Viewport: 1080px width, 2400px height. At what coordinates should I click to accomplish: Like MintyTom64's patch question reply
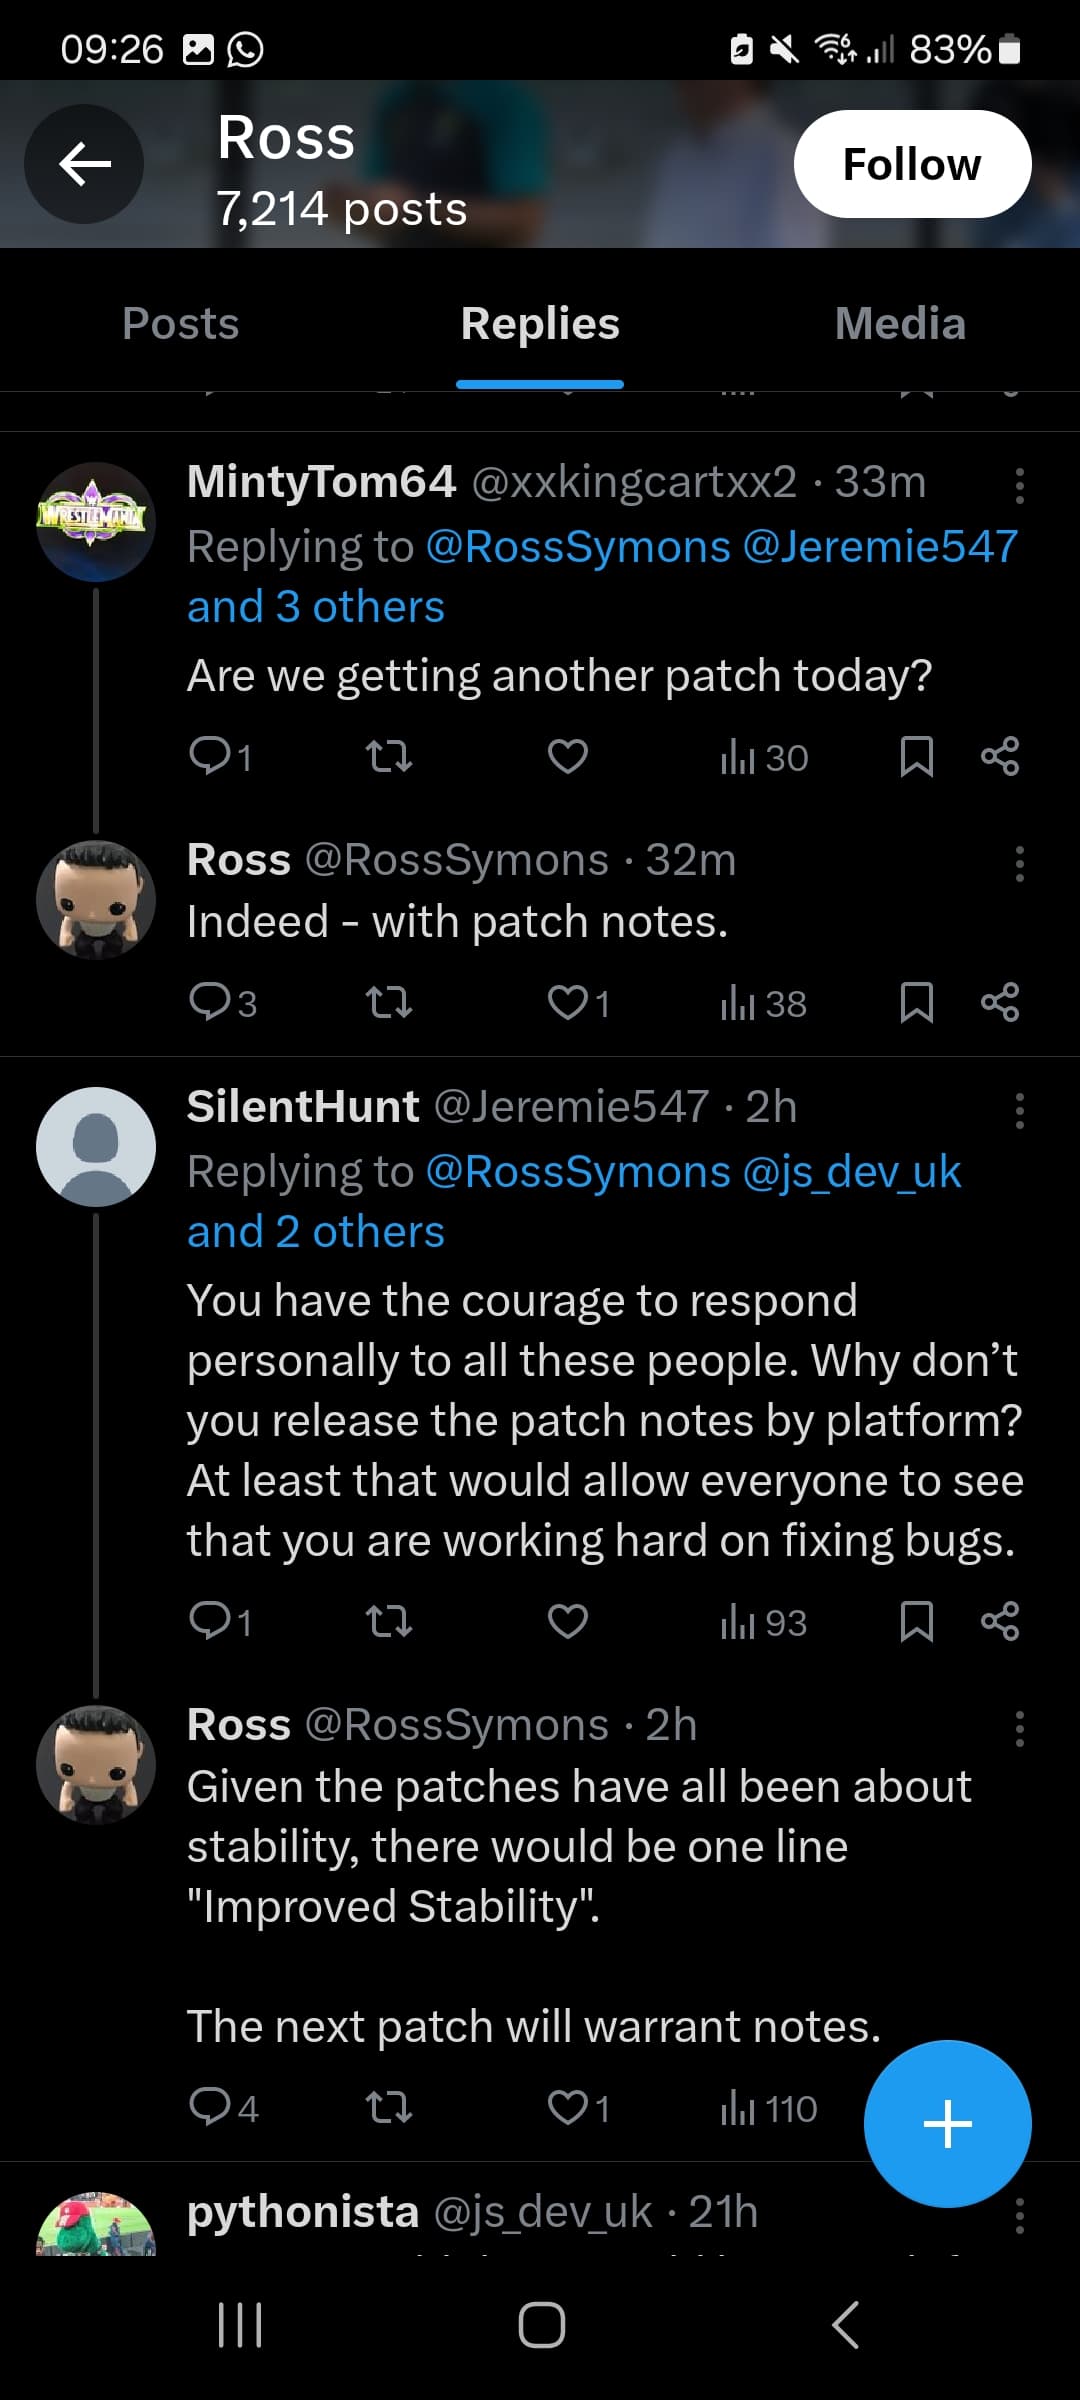[568, 757]
